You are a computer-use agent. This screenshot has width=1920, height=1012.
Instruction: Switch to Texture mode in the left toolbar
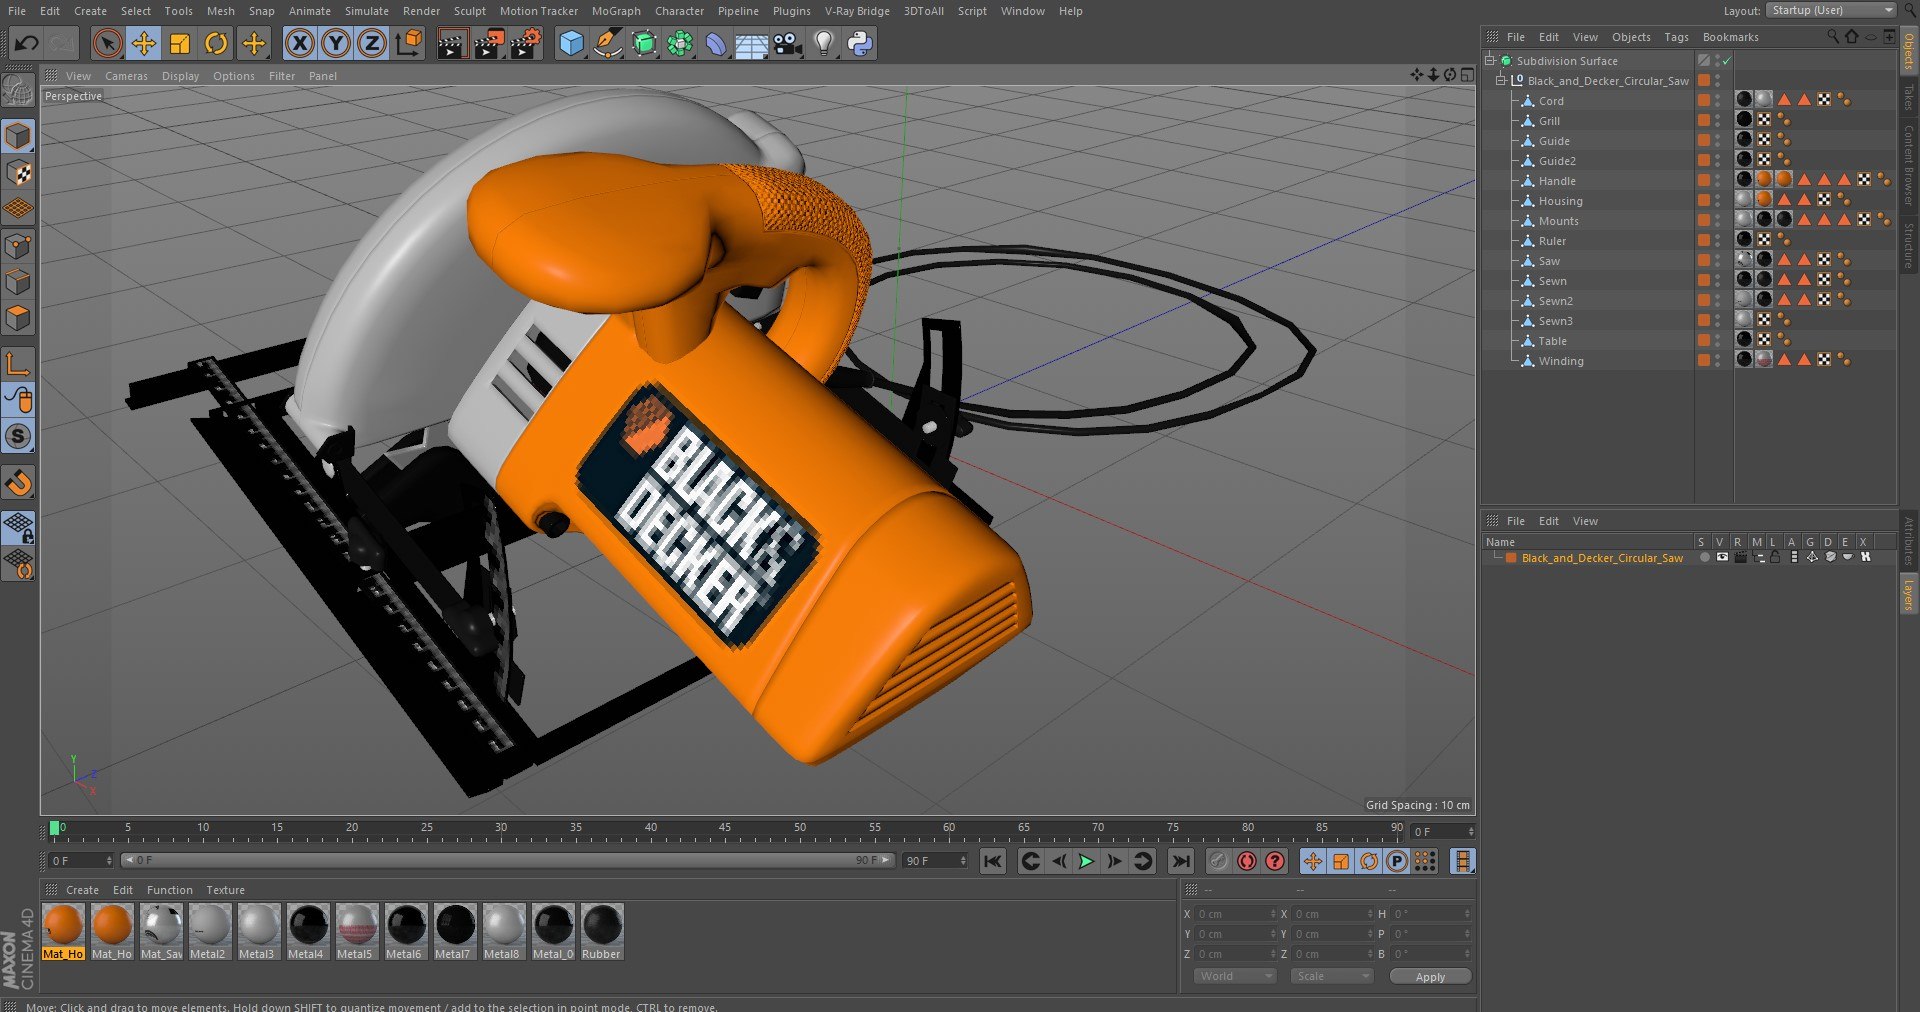pos(18,172)
